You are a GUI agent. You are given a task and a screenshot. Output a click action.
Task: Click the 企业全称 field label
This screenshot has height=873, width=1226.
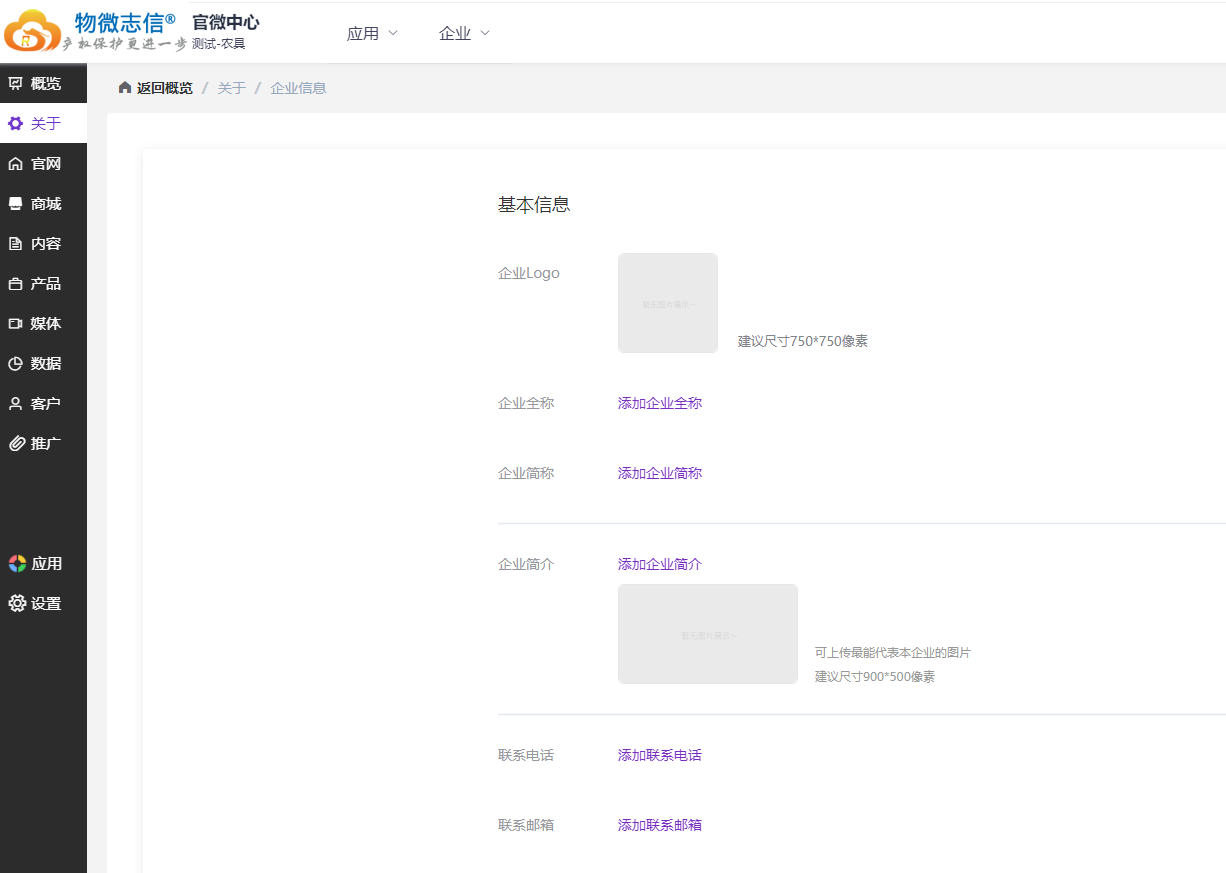526,403
